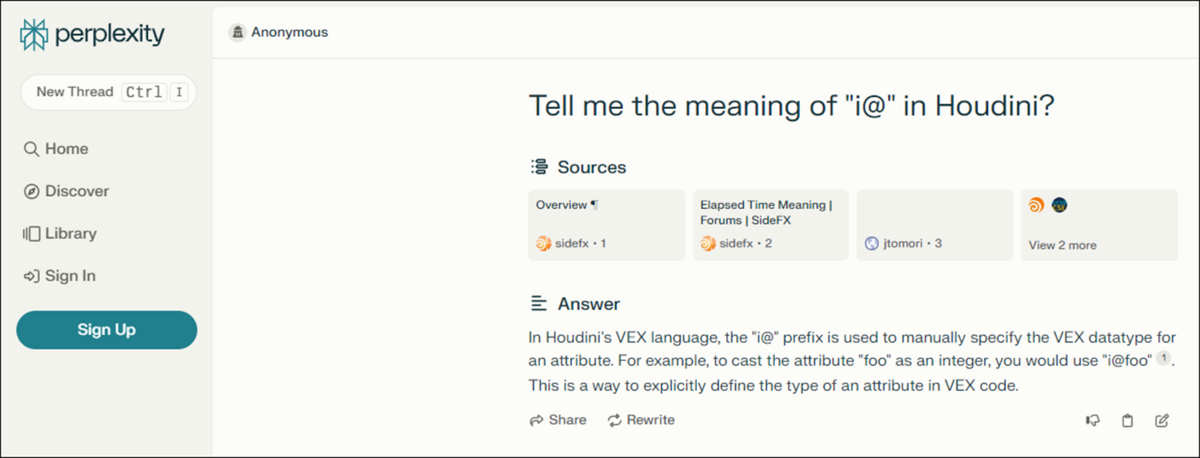Open the sidefx Overview source card

[607, 225]
